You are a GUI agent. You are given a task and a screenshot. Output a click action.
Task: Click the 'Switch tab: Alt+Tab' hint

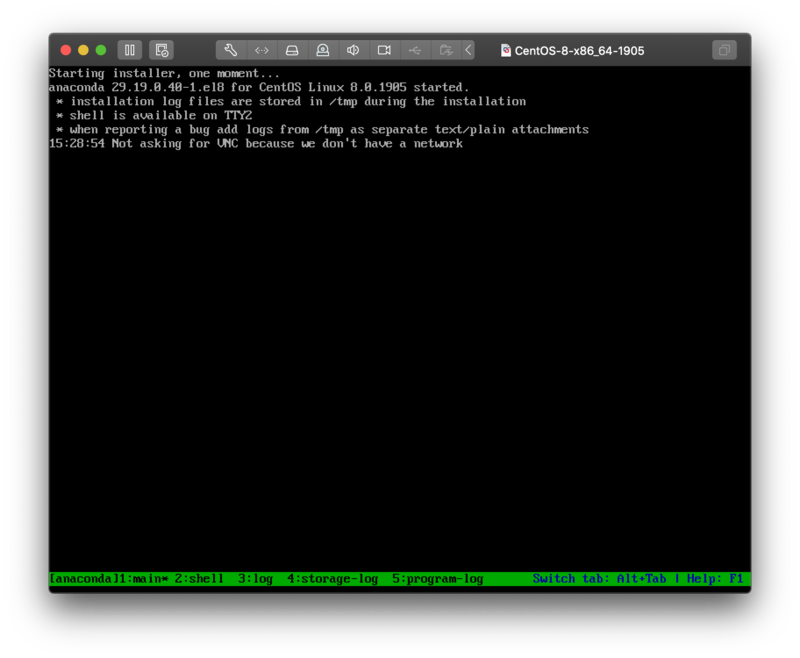[599, 578]
